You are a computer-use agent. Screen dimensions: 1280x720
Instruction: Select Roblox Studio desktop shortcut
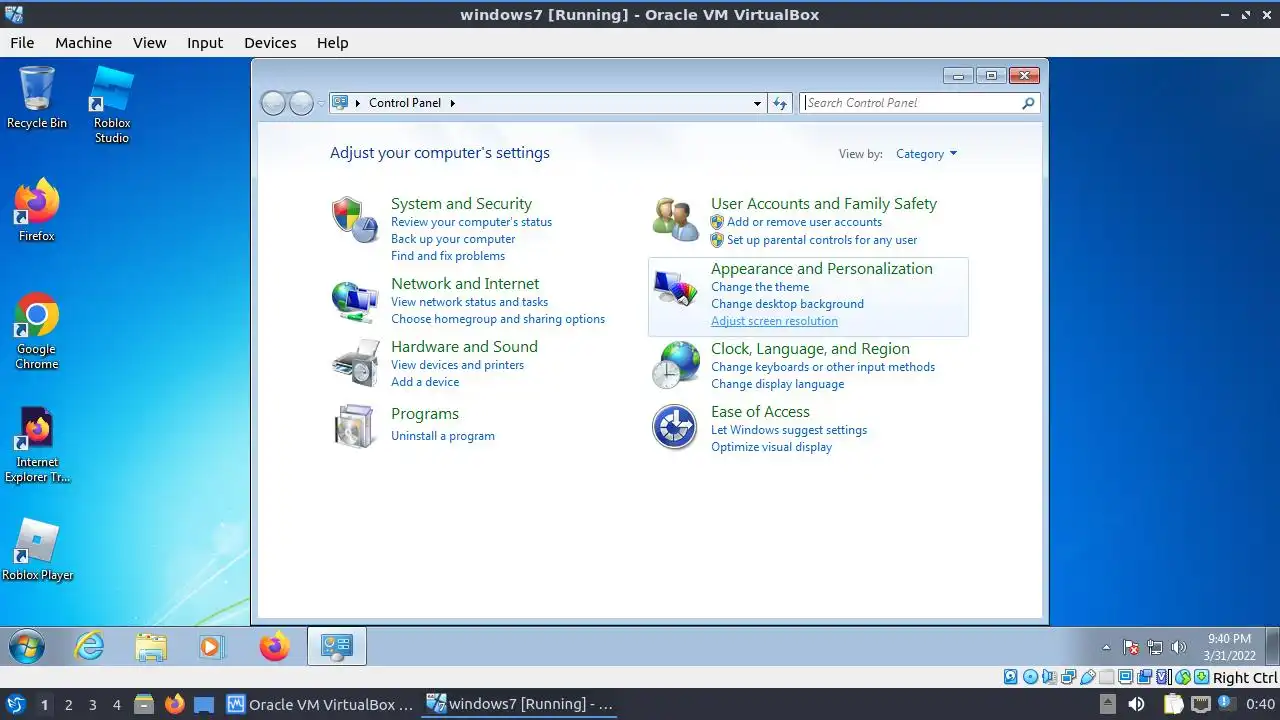click(x=112, y=105)
